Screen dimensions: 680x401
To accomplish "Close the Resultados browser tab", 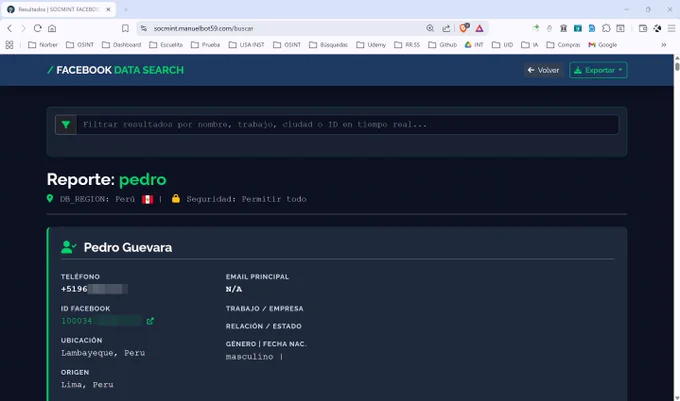I will point(108,9).
